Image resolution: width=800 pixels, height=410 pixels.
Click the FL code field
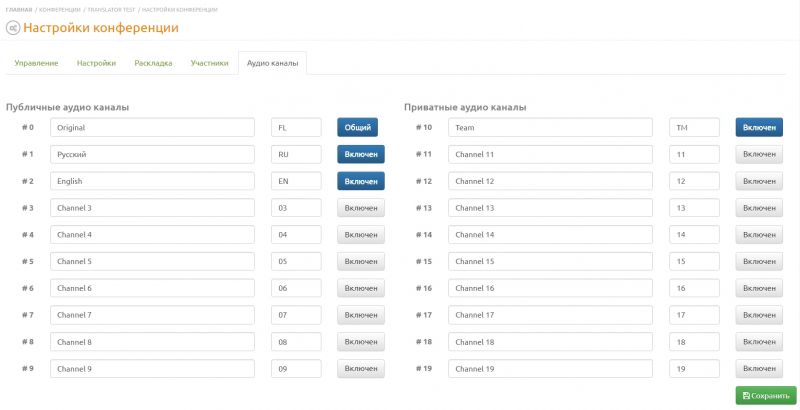tap(296, 127)
